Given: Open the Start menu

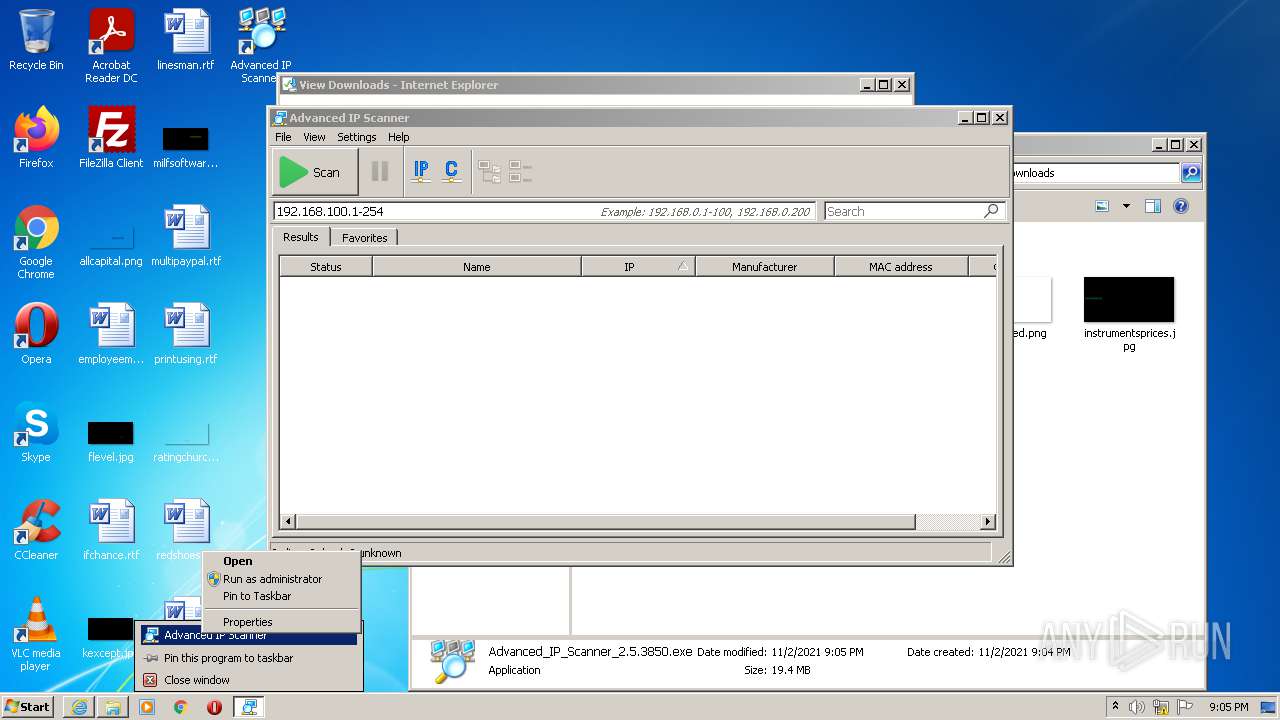Looking at the screenshot, I should [28, 706].
